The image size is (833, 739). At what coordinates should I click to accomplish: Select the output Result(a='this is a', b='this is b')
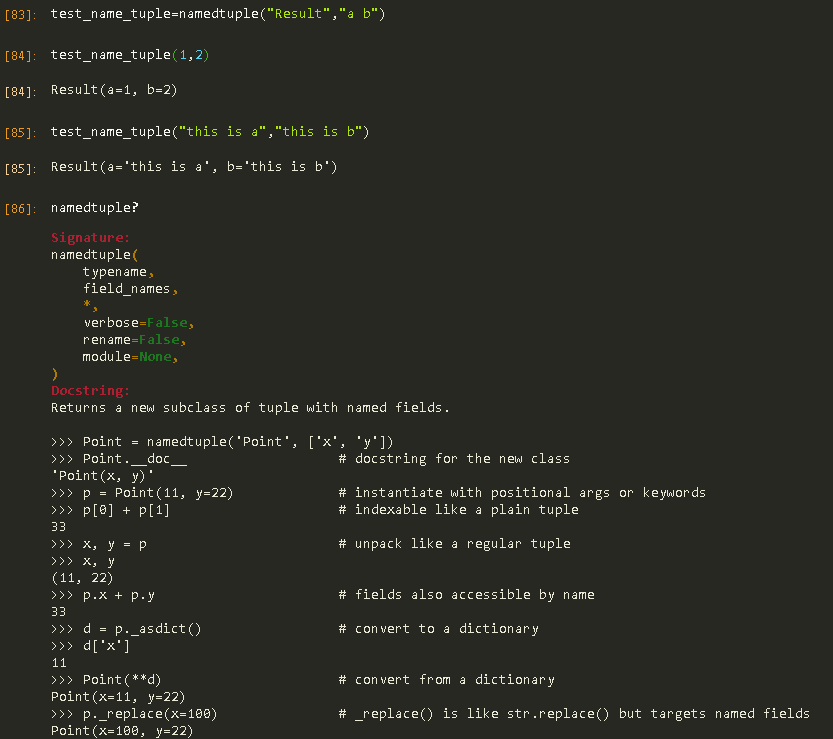point(194,167)
